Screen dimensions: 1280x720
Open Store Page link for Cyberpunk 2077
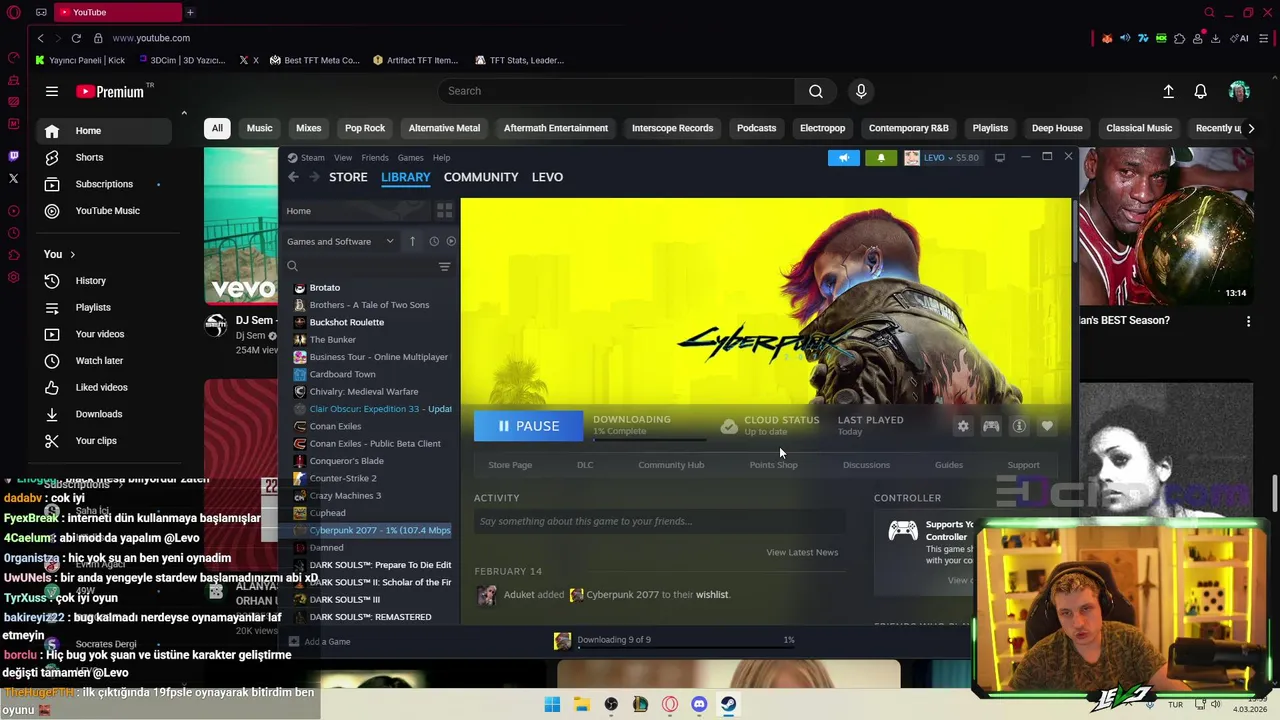click(x=510, y=465)
